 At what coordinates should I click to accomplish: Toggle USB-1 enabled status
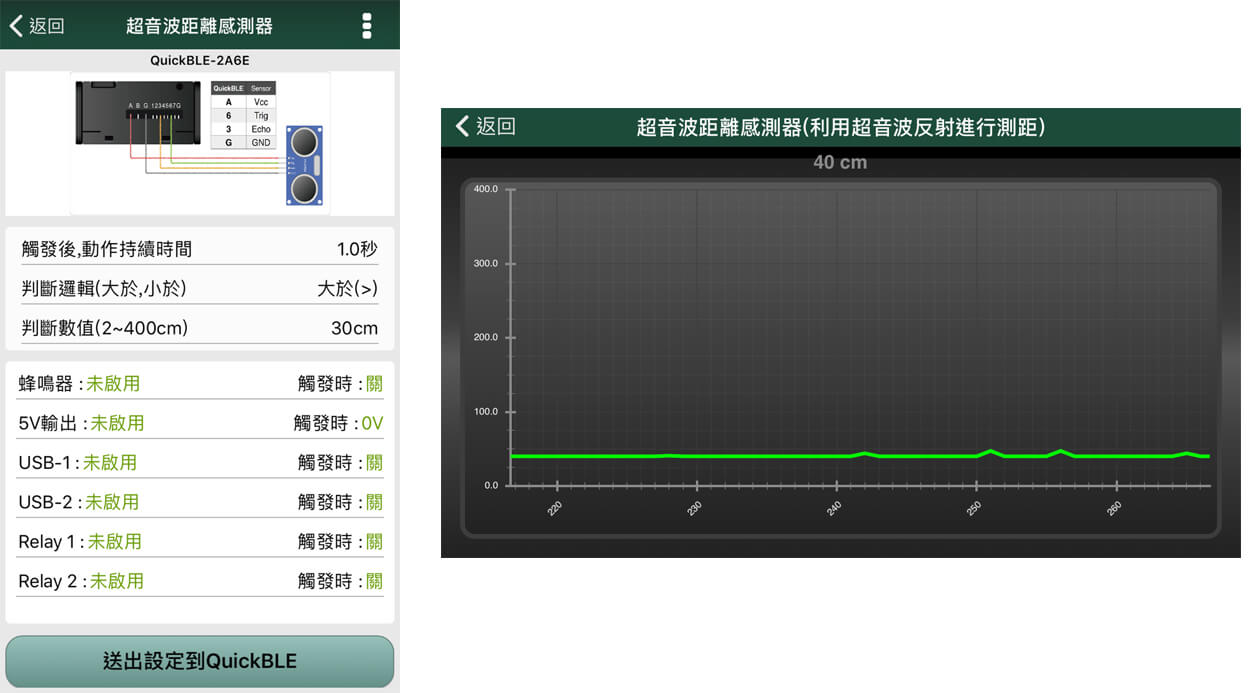pyautogui.click(x=110, y=463)
